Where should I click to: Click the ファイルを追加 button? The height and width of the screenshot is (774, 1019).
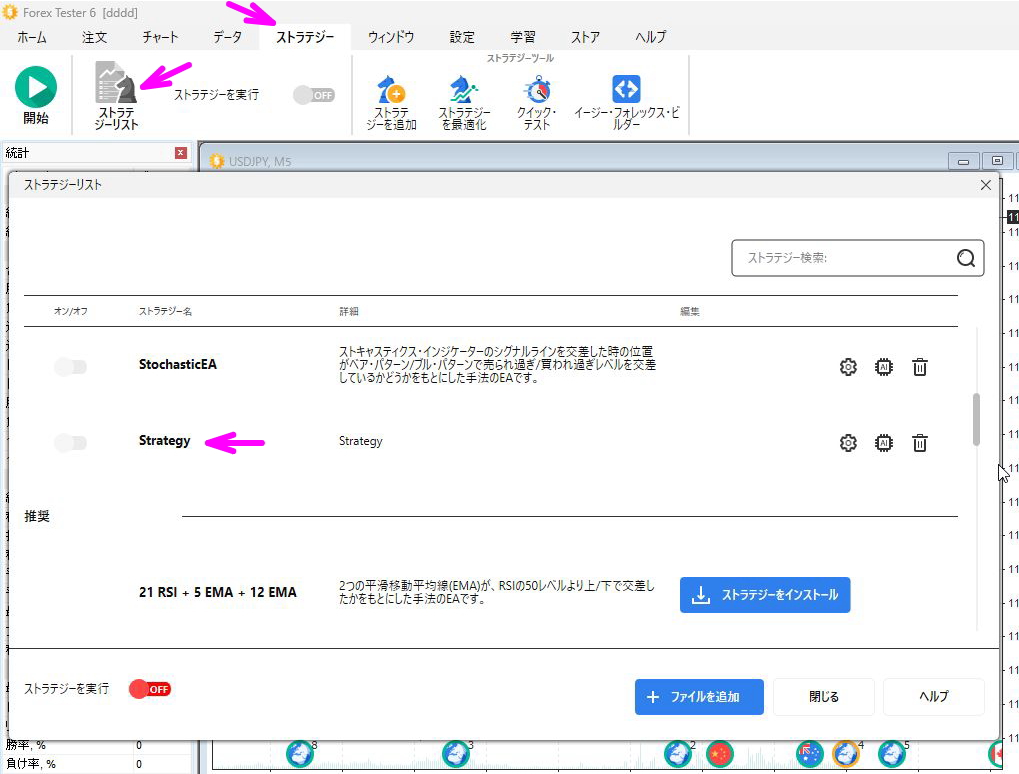coord(699,697)
